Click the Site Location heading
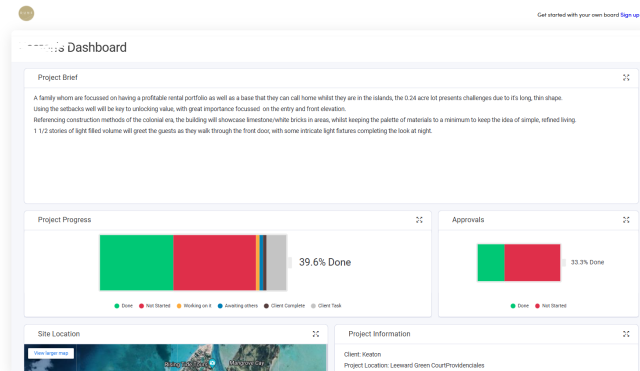 tap(59, 334)
